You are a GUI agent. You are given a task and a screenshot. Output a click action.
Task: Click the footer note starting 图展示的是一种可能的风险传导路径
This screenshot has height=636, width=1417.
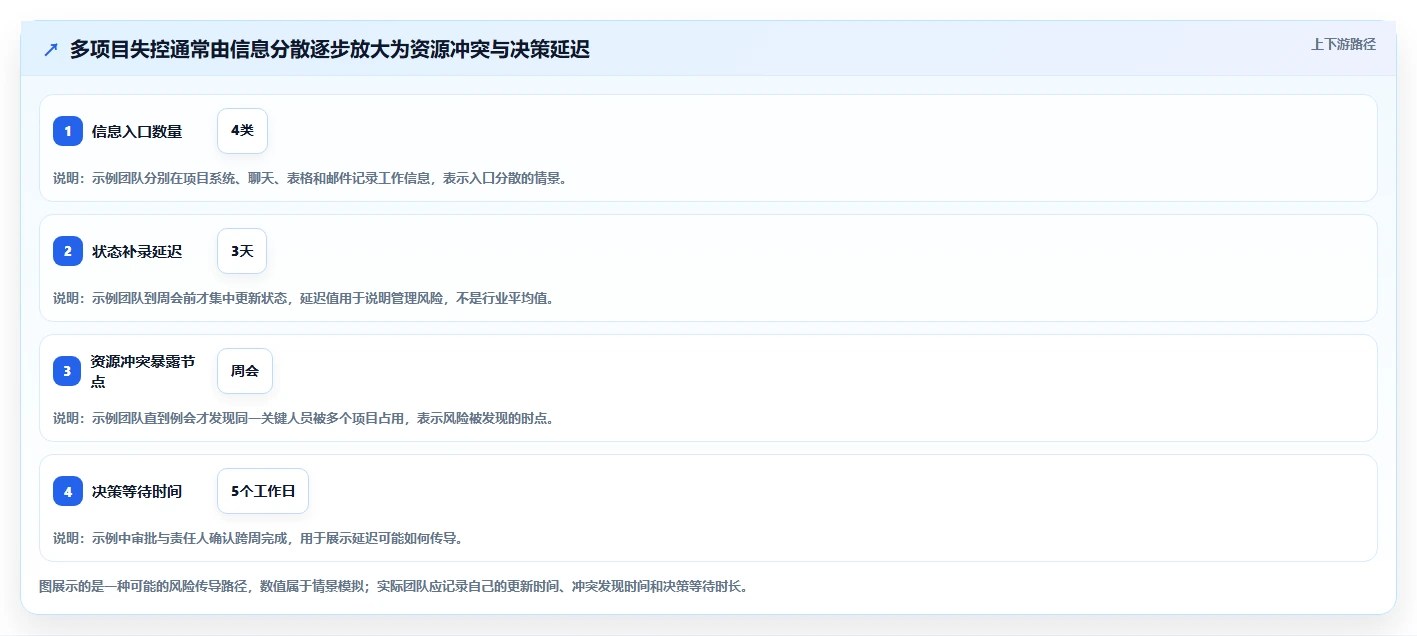[x=393, y=586]
